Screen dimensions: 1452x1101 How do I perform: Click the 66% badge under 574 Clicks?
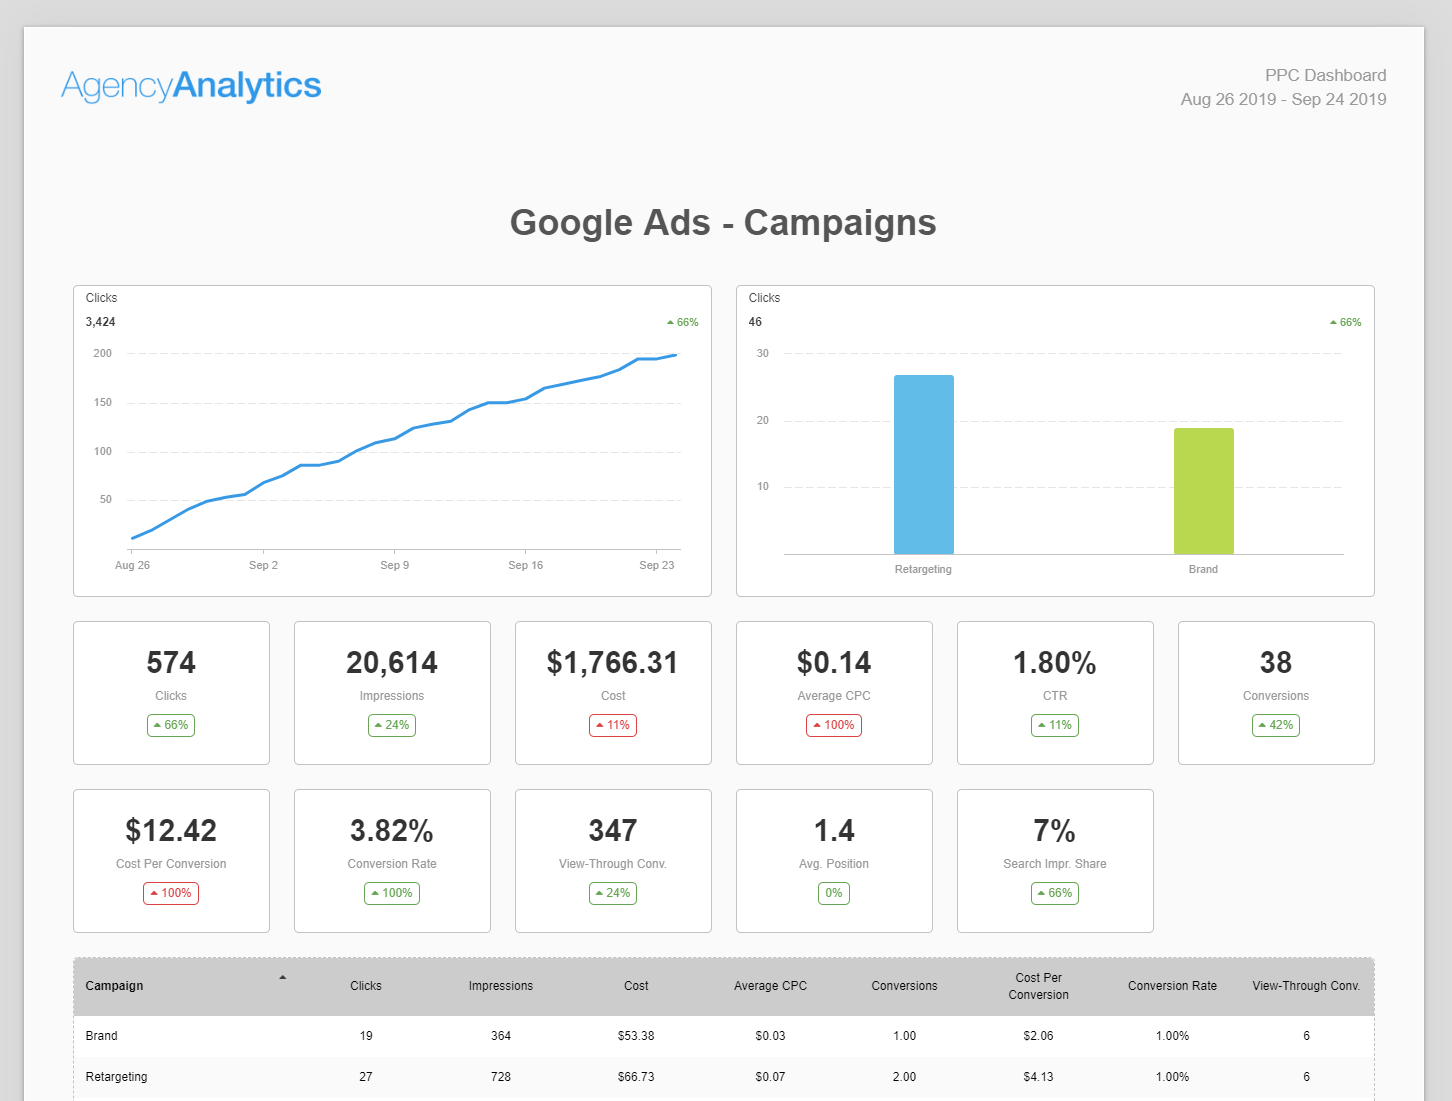171,725
